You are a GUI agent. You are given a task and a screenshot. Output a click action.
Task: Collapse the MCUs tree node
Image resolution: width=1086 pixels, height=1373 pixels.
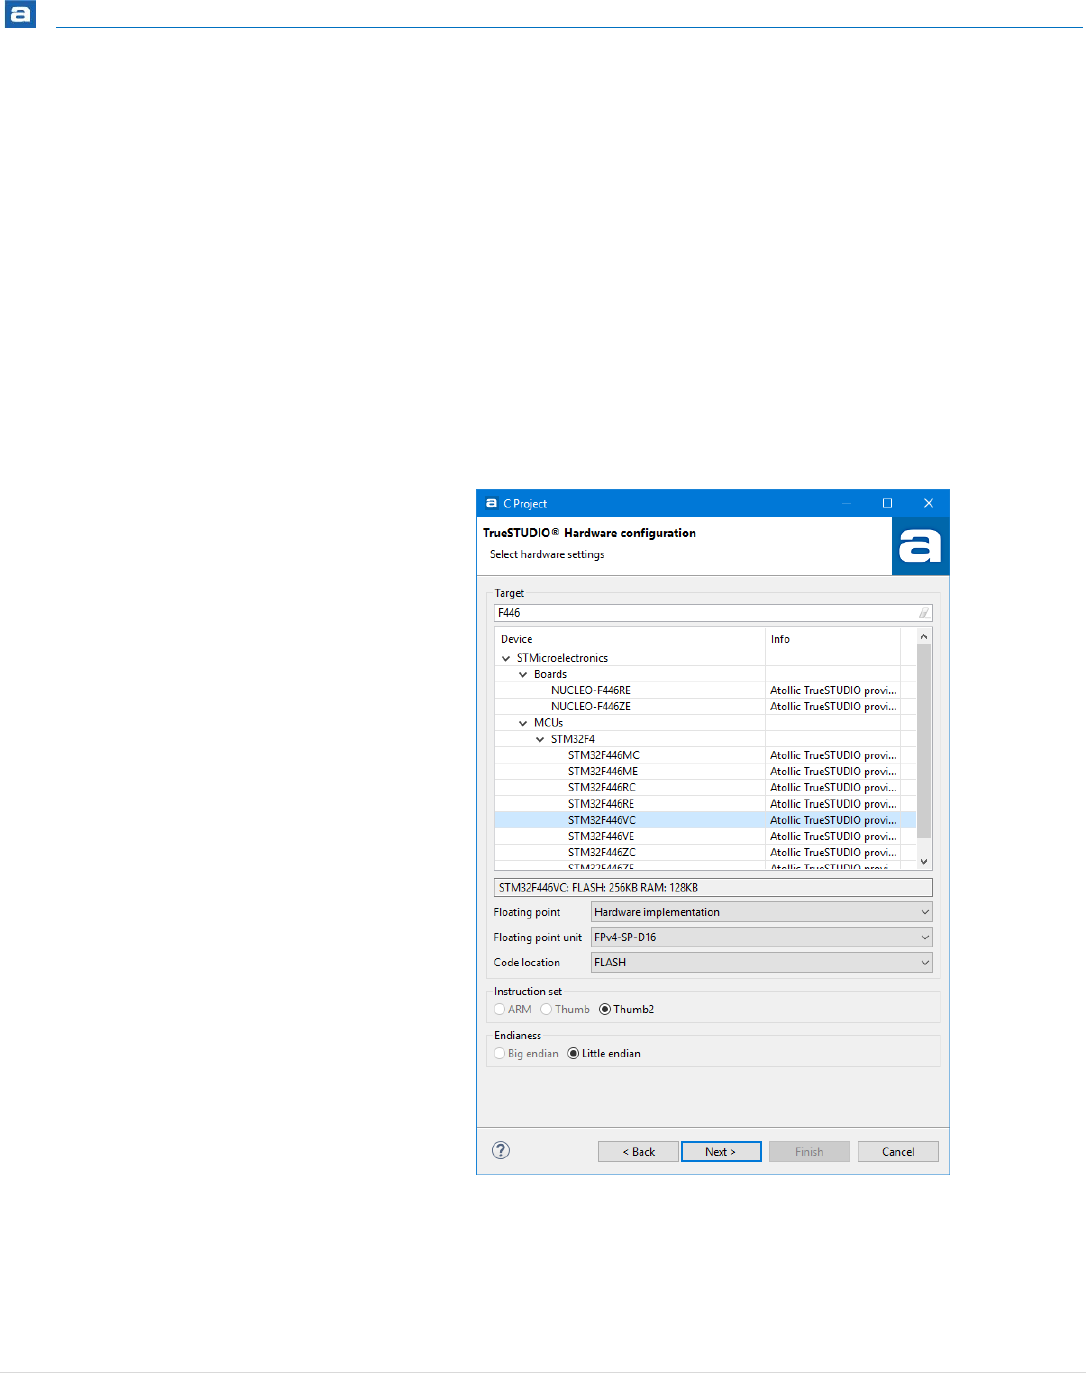click(x=523, y=722)
